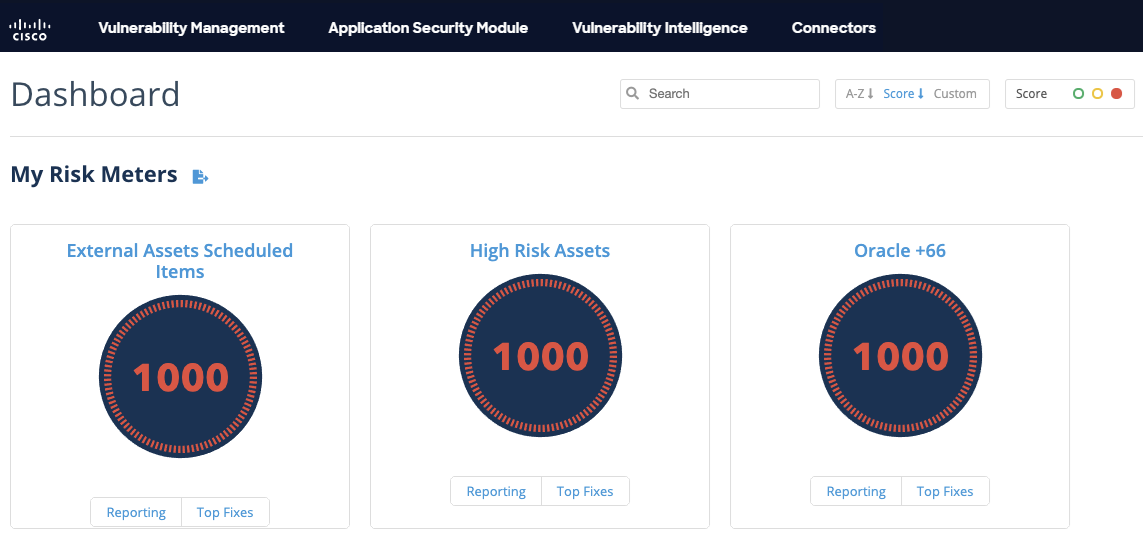The image size is (1143, 541).
Task: Click the export icon beside My Risk Meters
Action: point(200,177)
